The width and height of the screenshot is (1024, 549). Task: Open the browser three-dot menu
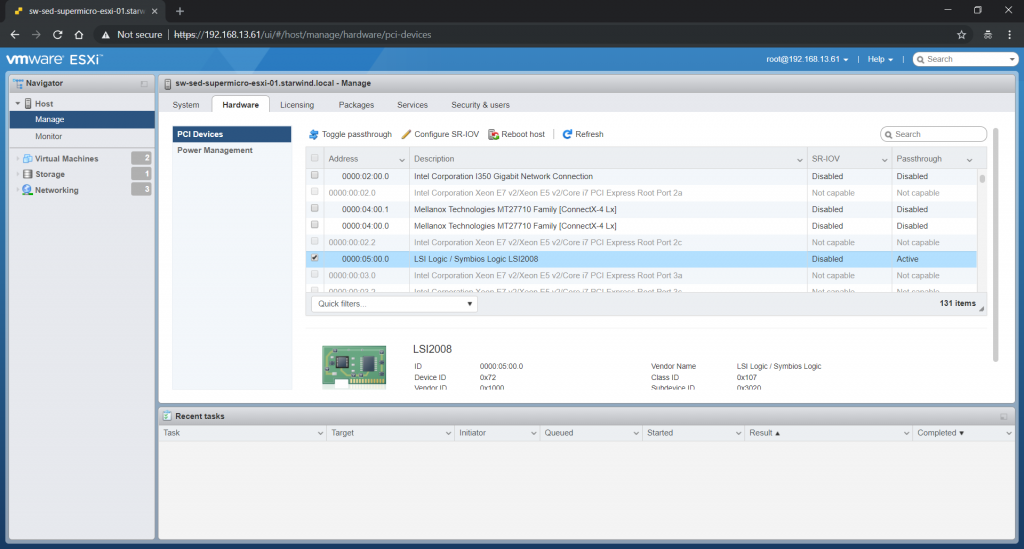point(1010,35)
